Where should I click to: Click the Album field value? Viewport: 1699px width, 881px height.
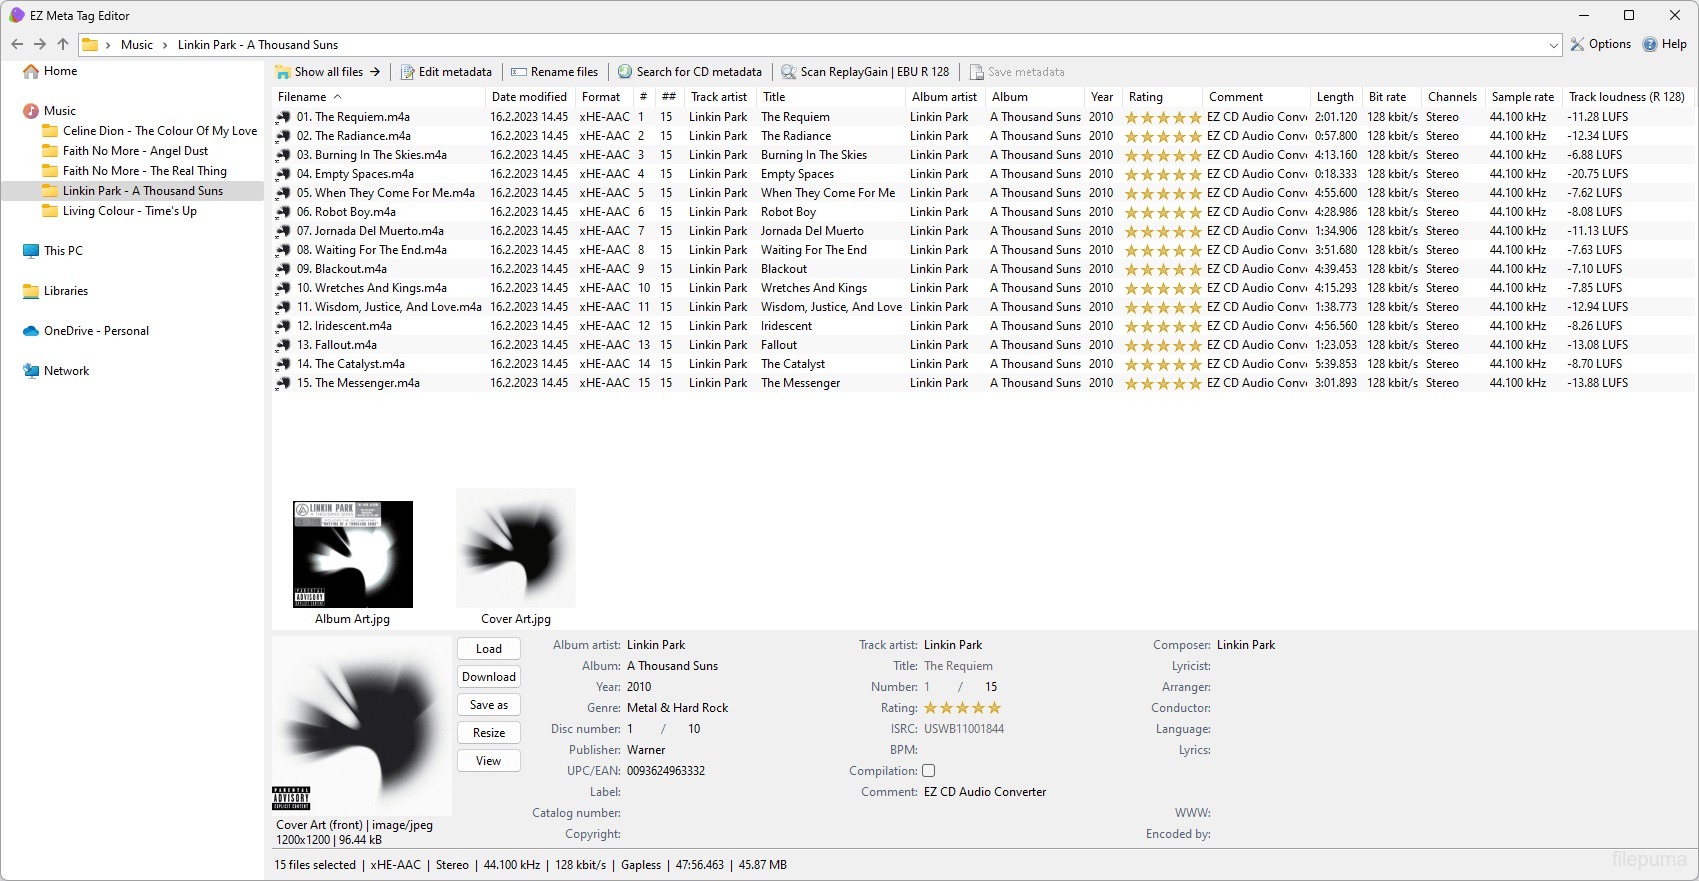click(672, 666)
